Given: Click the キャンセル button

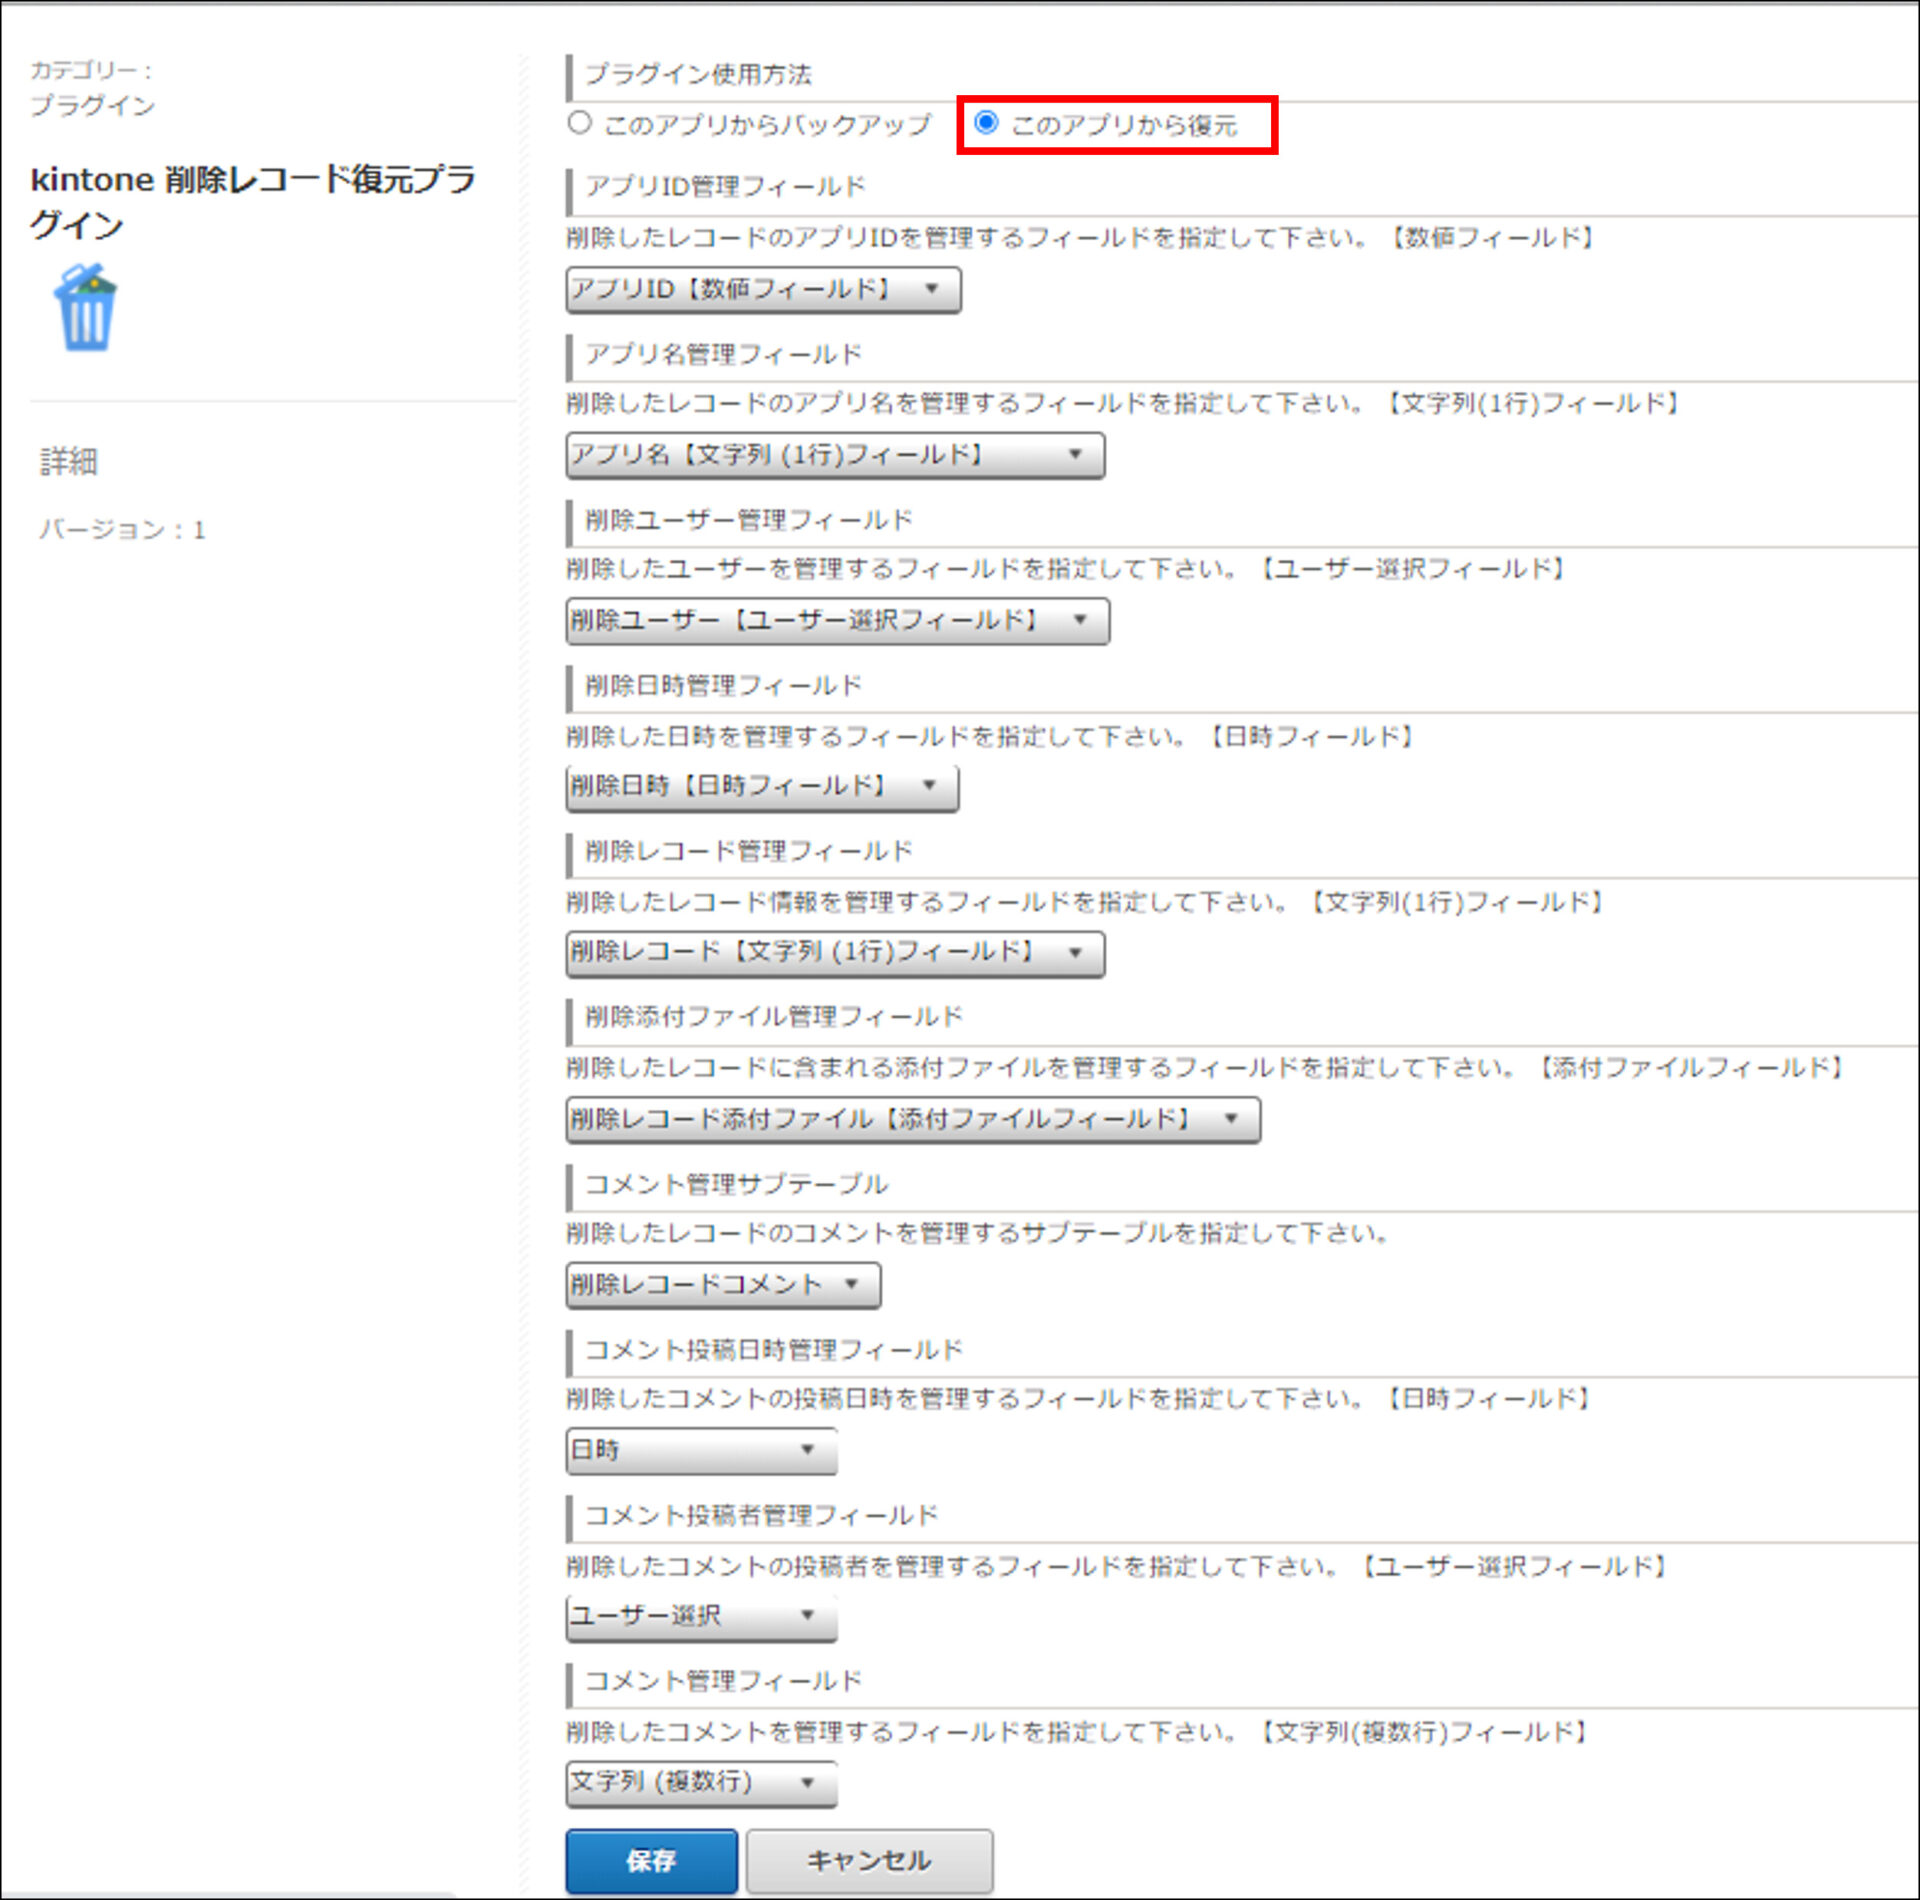Looking at the screenshot, I should tap(869, 1860).
